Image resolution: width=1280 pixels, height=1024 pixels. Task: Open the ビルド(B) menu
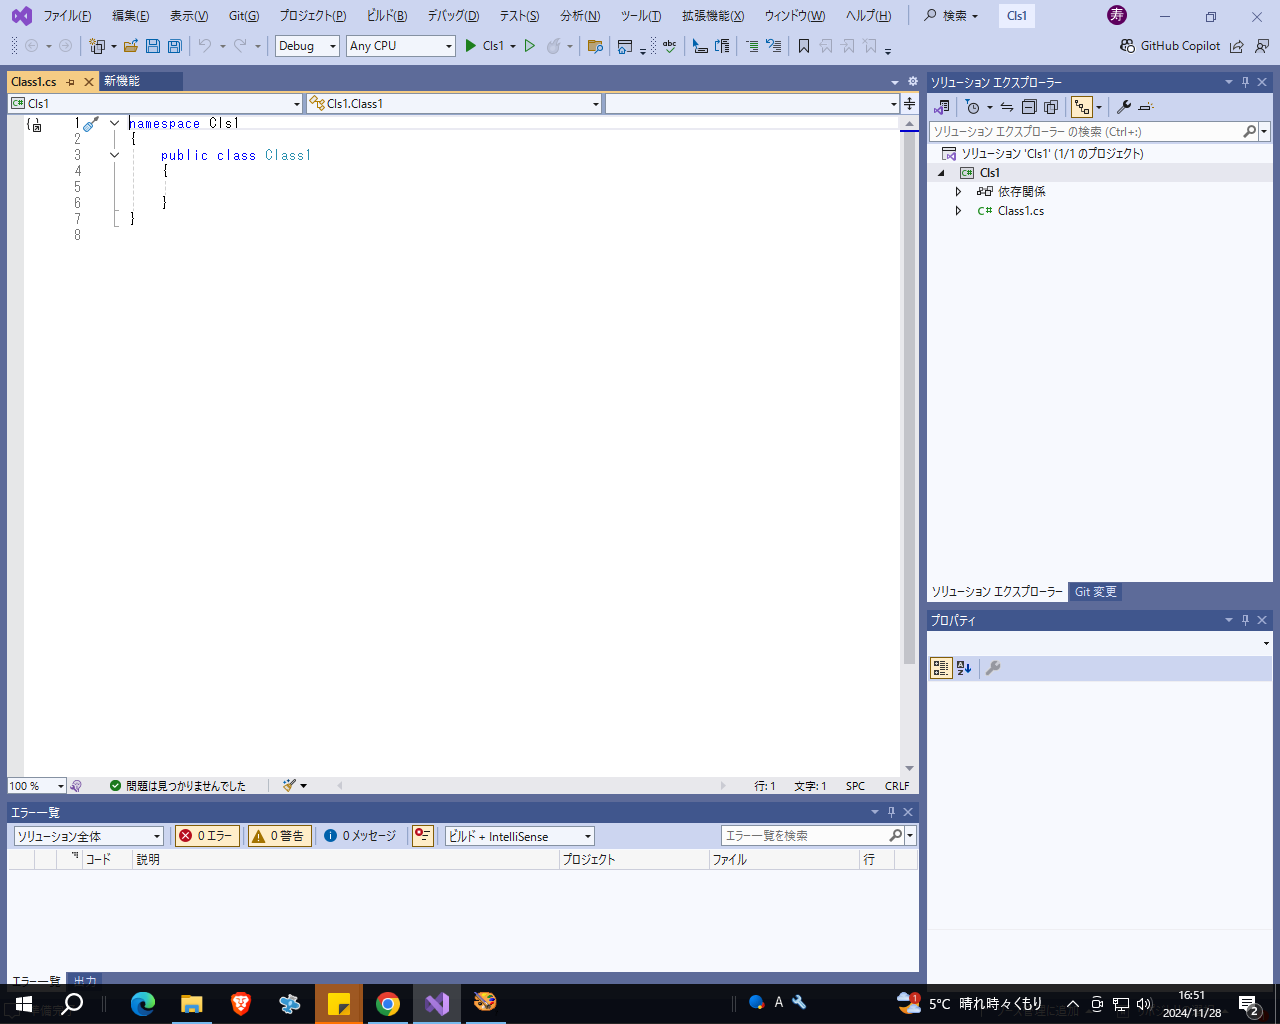pos(386,16)
